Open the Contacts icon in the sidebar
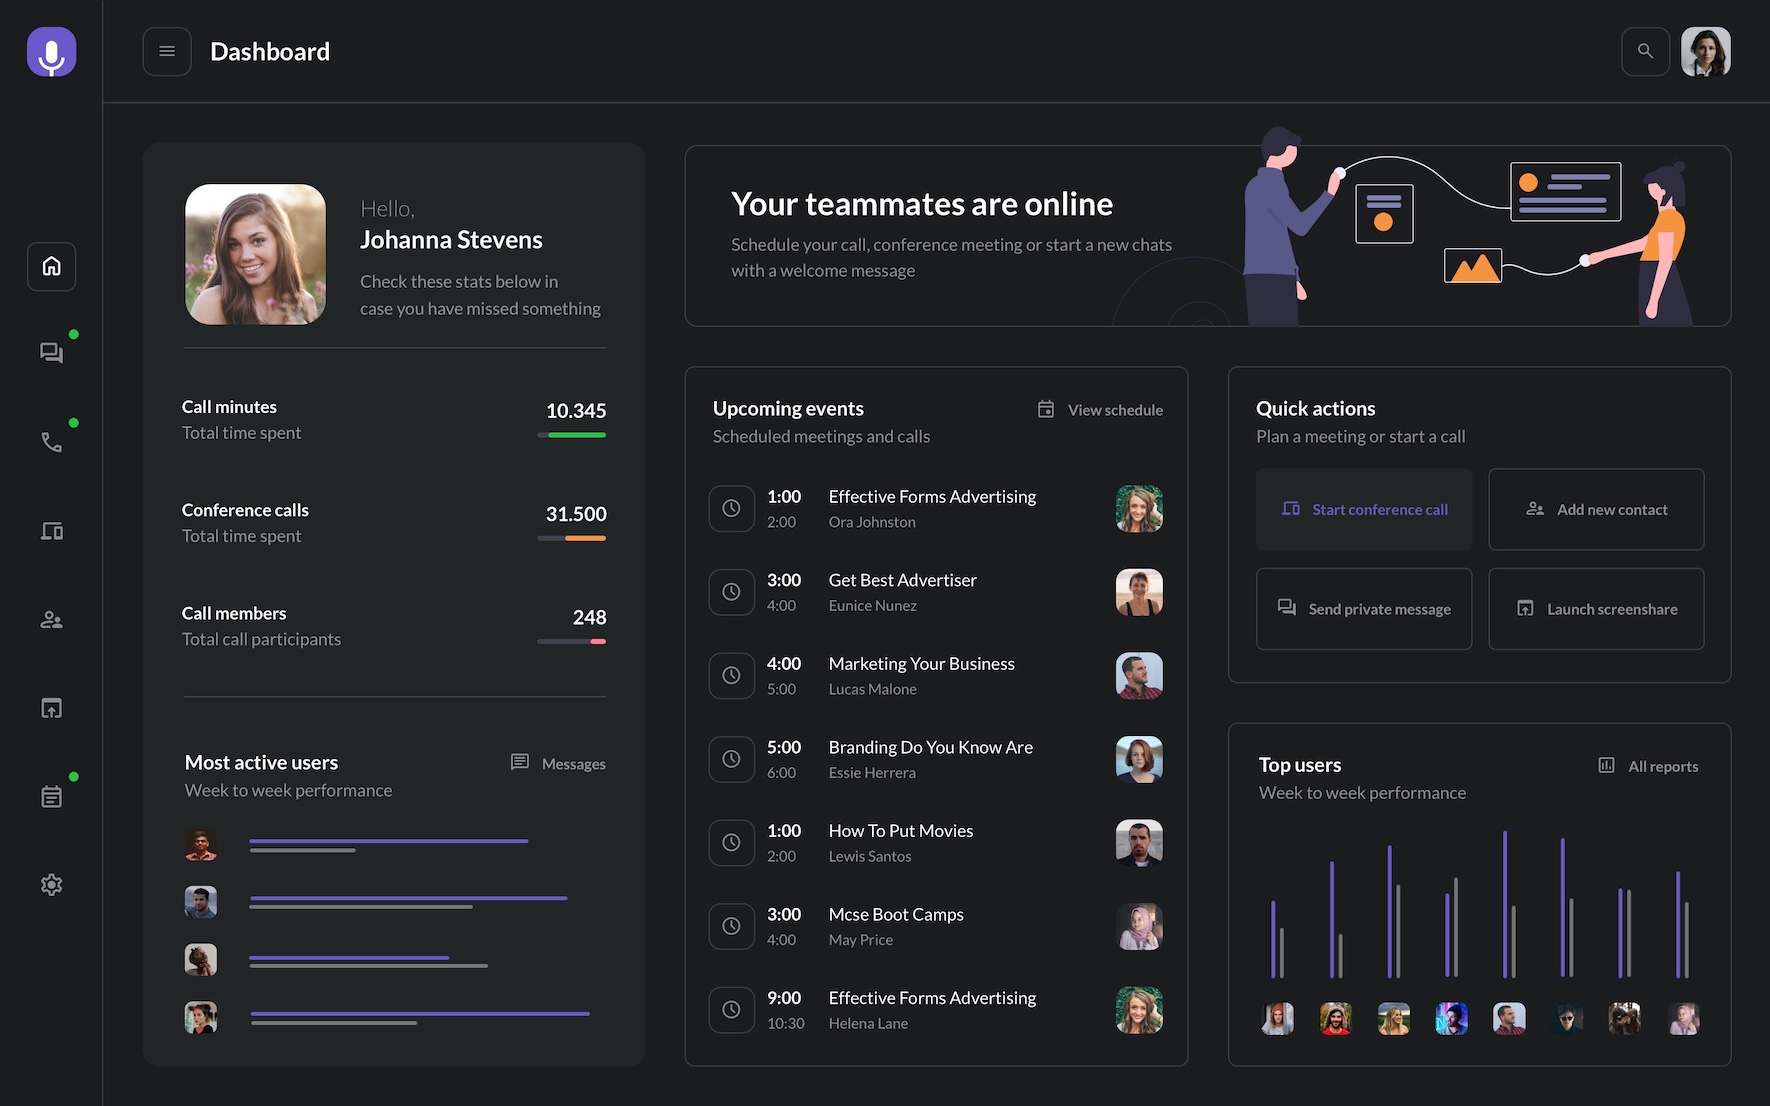The height and width of the screenshot is (1106, 1770). pos(51,619)
